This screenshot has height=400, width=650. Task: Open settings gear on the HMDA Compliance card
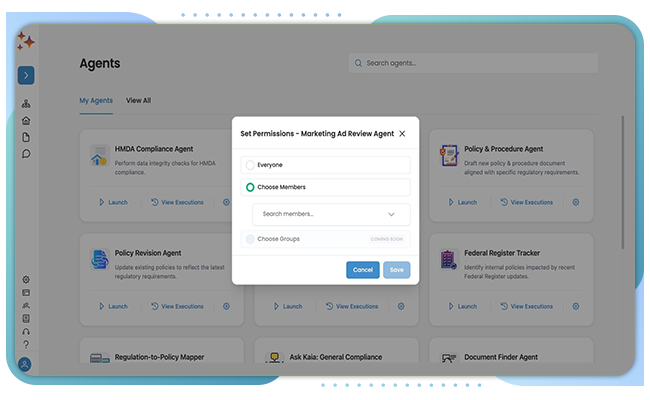(226, 202)
